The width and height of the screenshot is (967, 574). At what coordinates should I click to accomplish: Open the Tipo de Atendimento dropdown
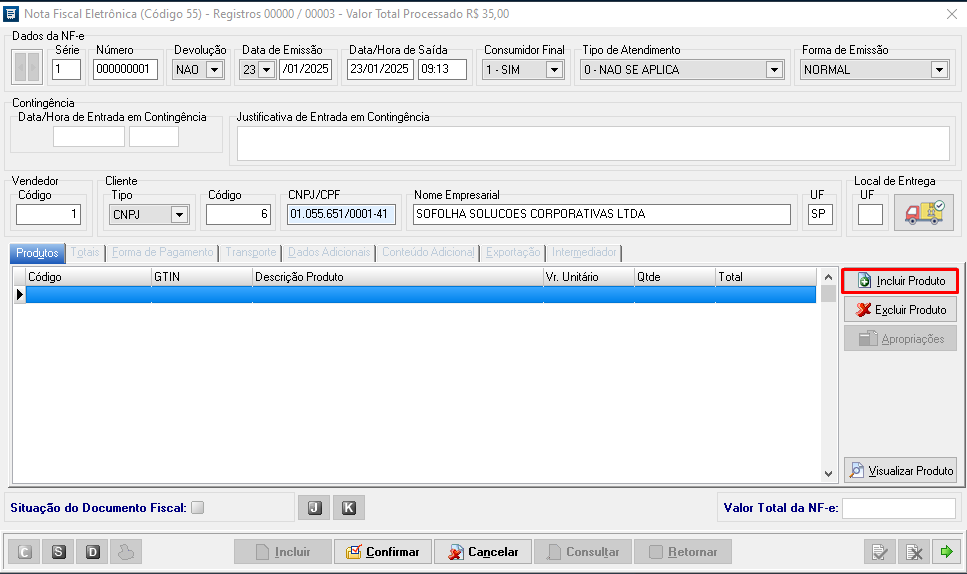coord(773,70)
